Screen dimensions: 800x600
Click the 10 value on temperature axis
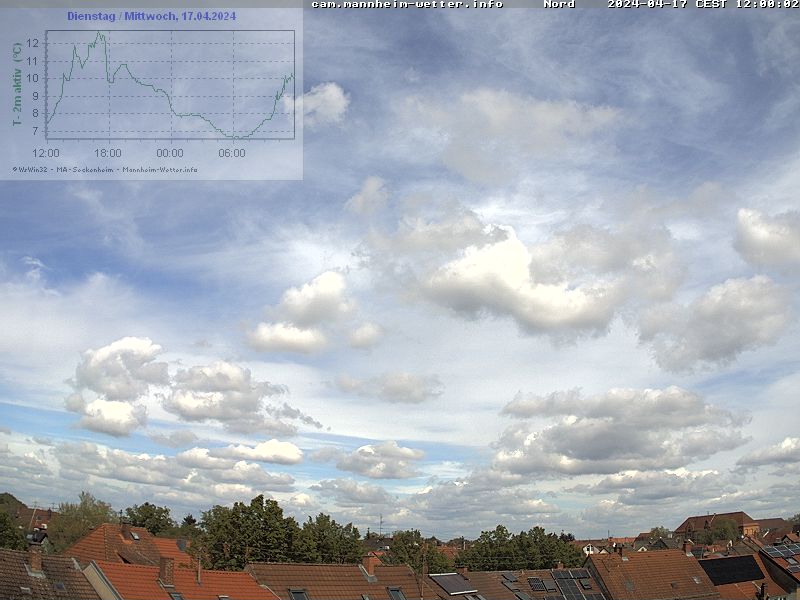click(32, 78)
